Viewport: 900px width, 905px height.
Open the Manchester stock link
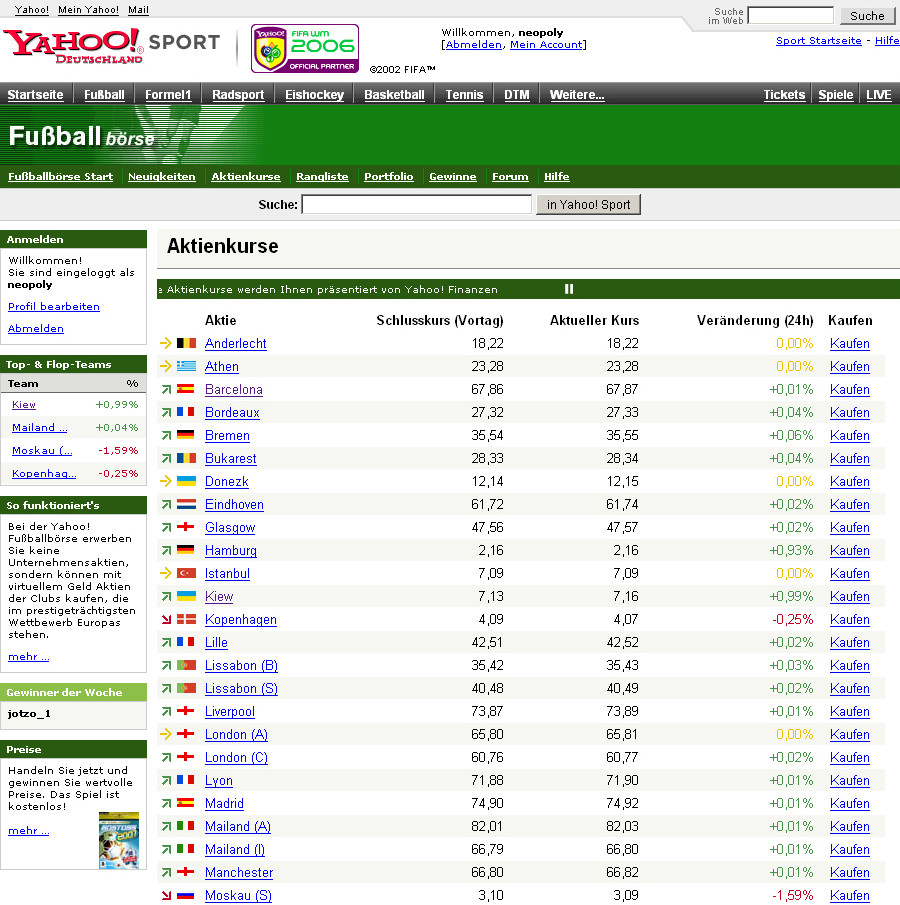pyautogui.click(x=239, y=873)
